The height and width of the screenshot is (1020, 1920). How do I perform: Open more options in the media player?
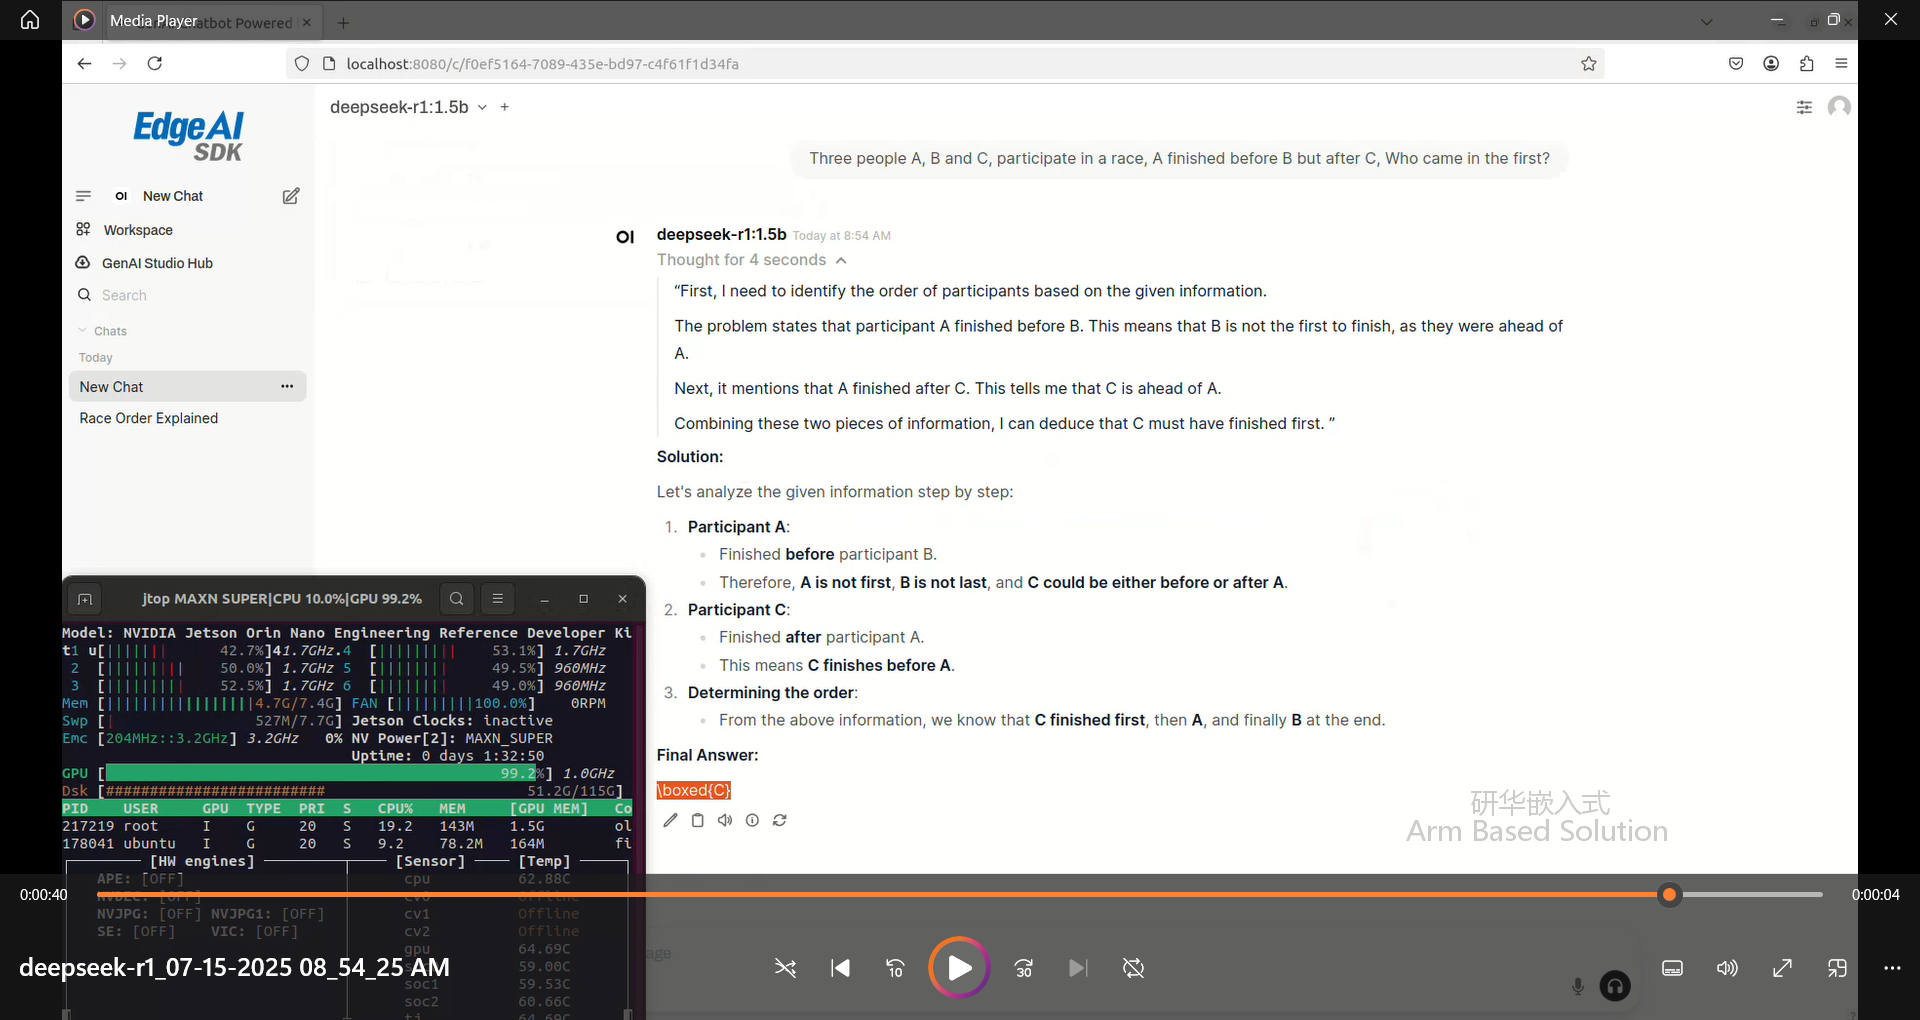pos(1892,968)
